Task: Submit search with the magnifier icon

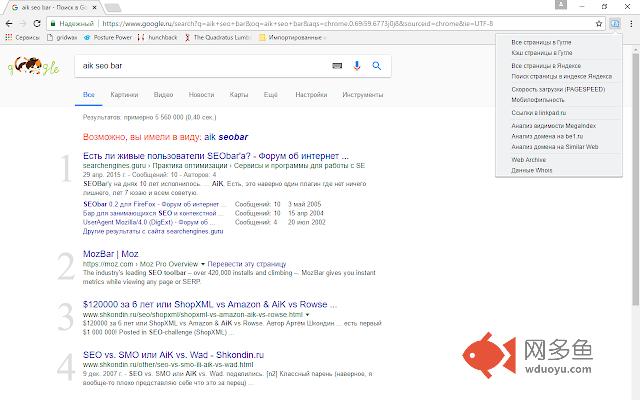Action: (376, 66)
